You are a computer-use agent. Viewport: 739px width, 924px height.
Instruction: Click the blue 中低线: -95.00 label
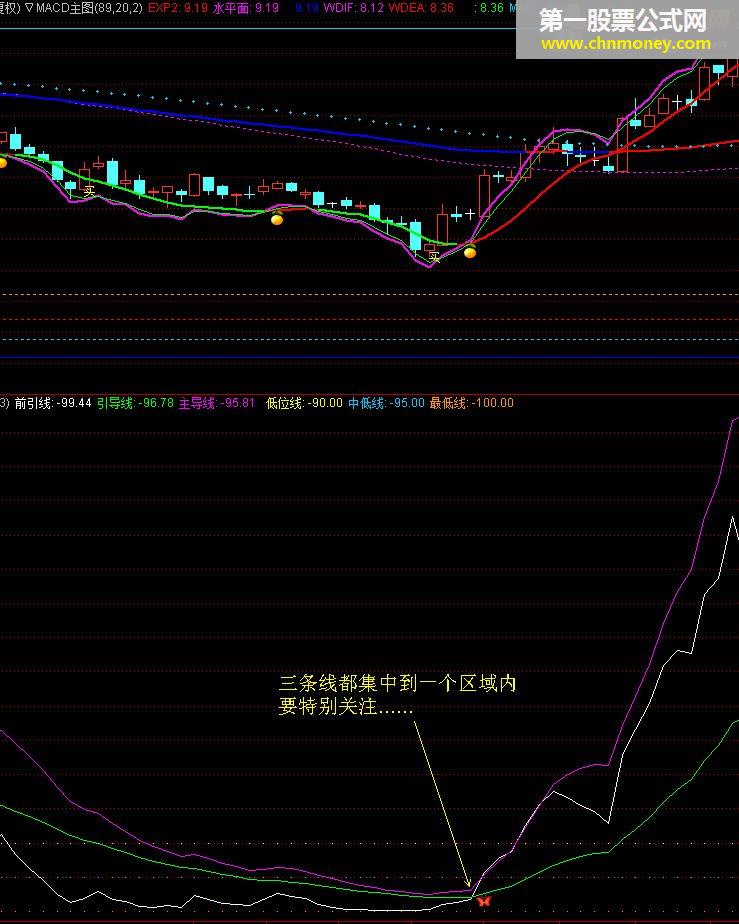coord(386,403)
